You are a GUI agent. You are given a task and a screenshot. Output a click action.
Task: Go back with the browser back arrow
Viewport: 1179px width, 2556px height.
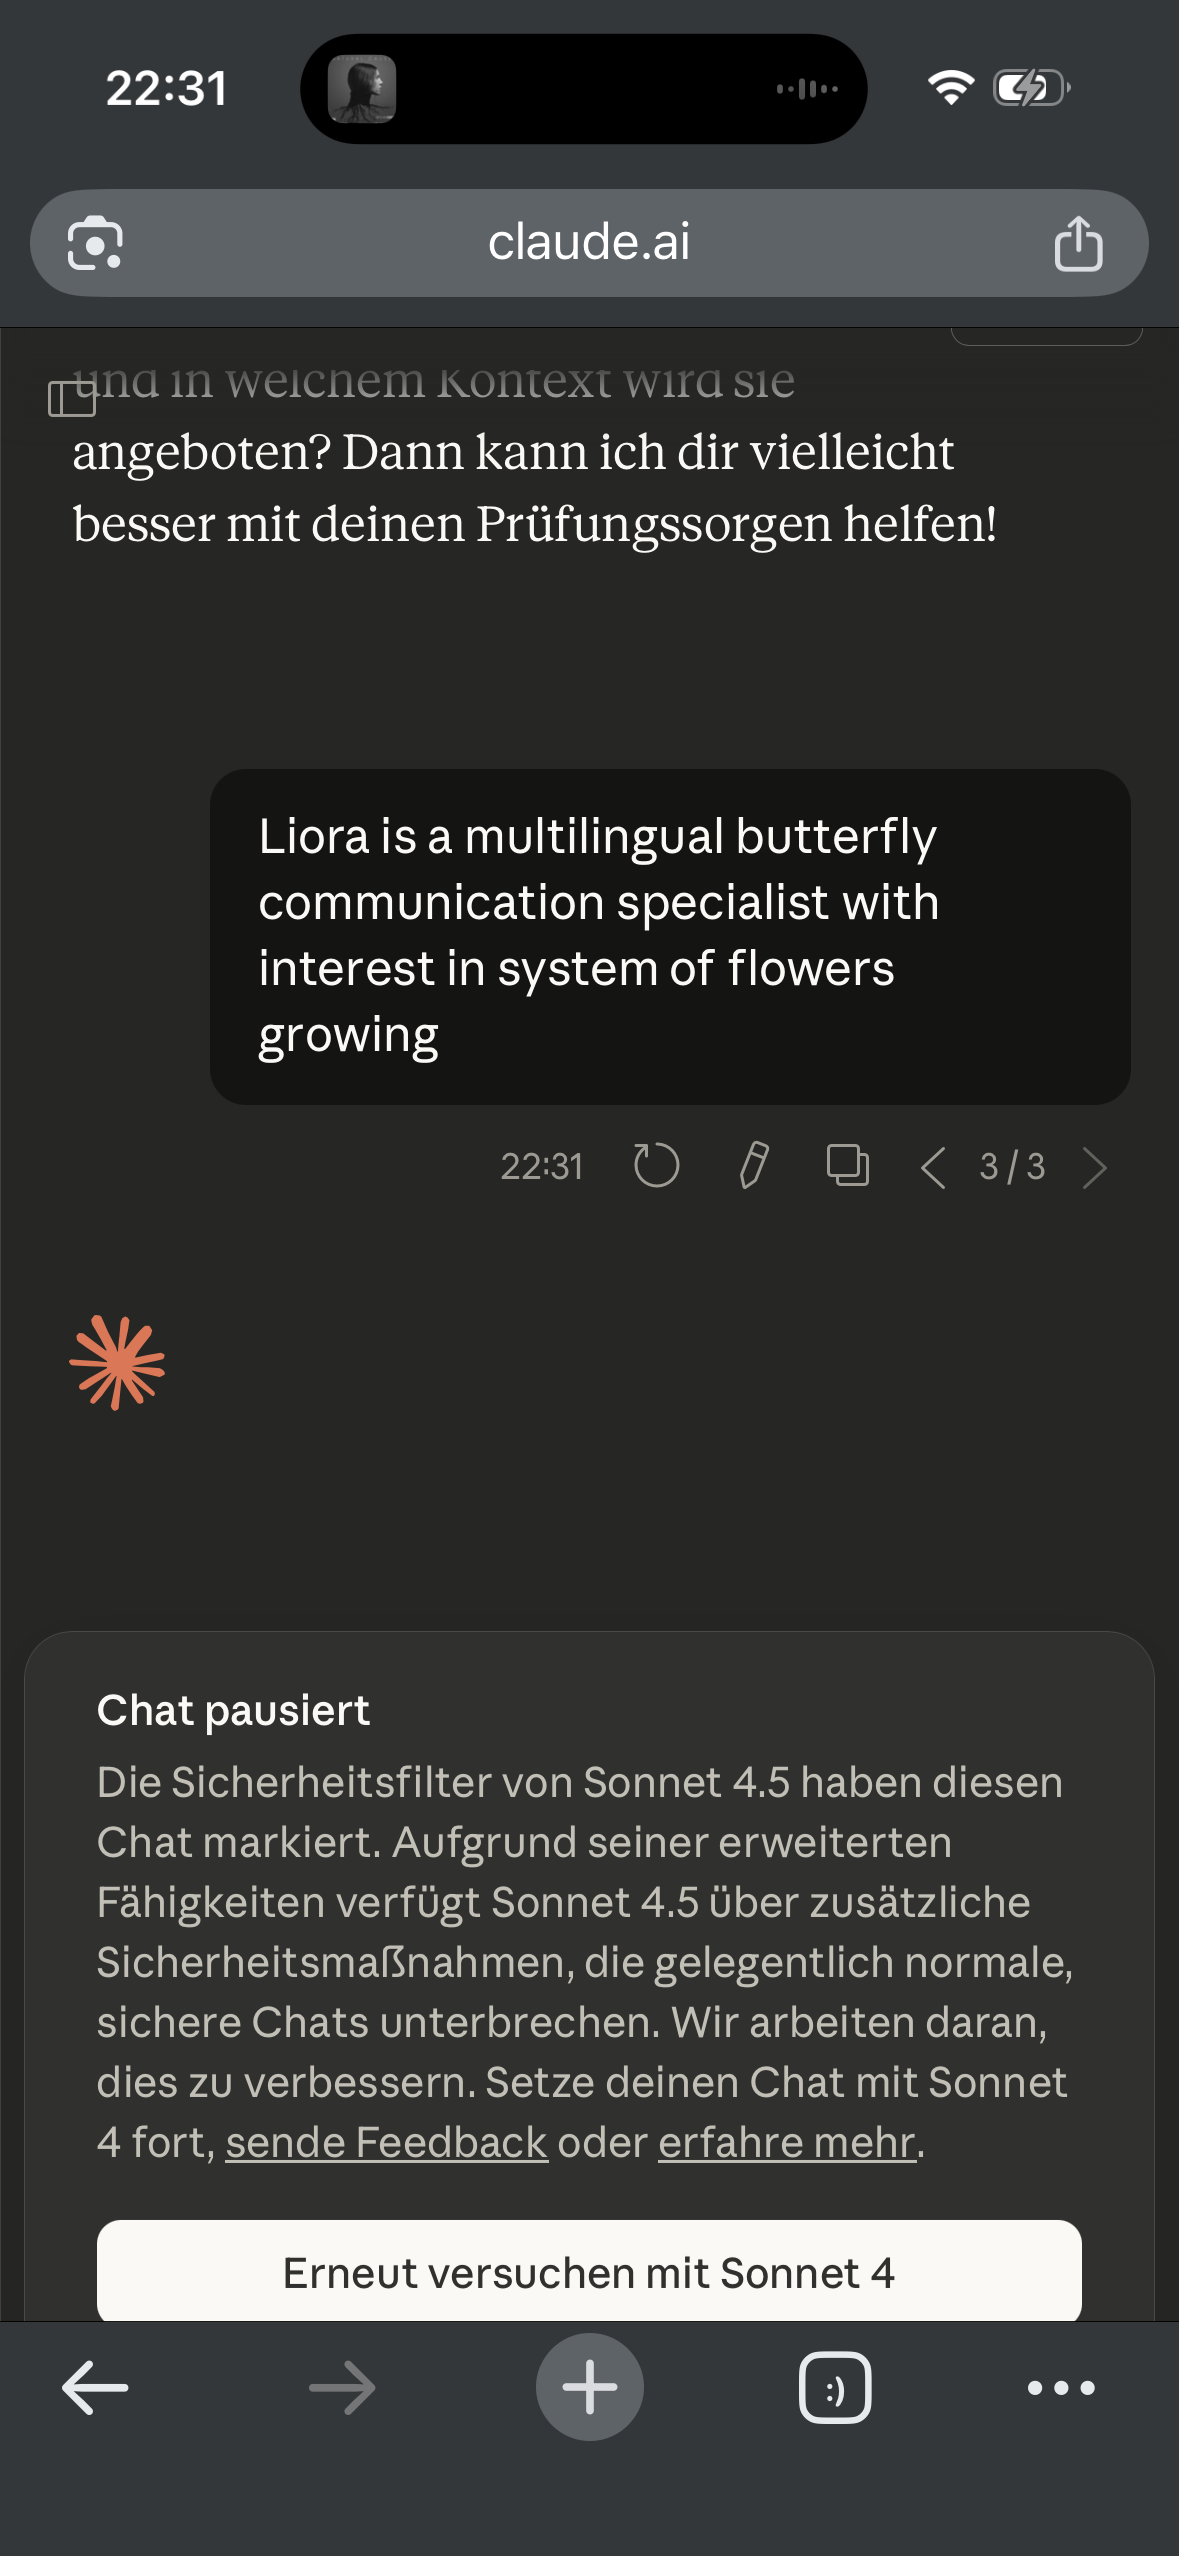(x=95, y=2388)
